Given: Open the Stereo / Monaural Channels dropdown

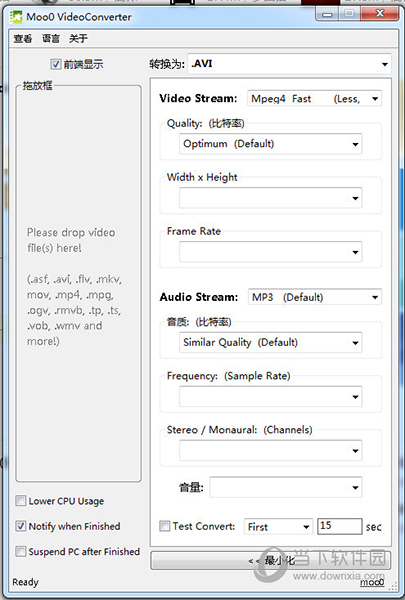Looking at the screenshot, I should pyautogui.click(x=271, y=450).
